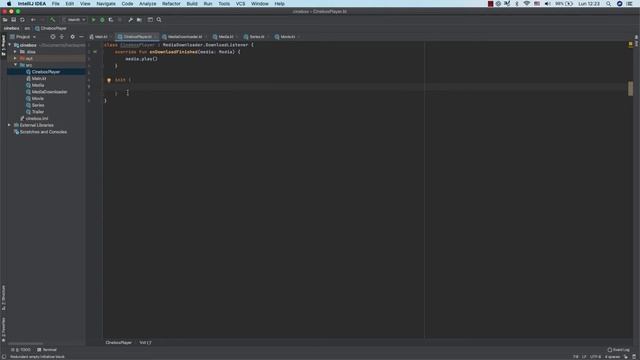Click the Build project hammer icon
Image resolution: width=640 pixels, height=360 pixels.
pyautogui.click(x=52, y=20)
